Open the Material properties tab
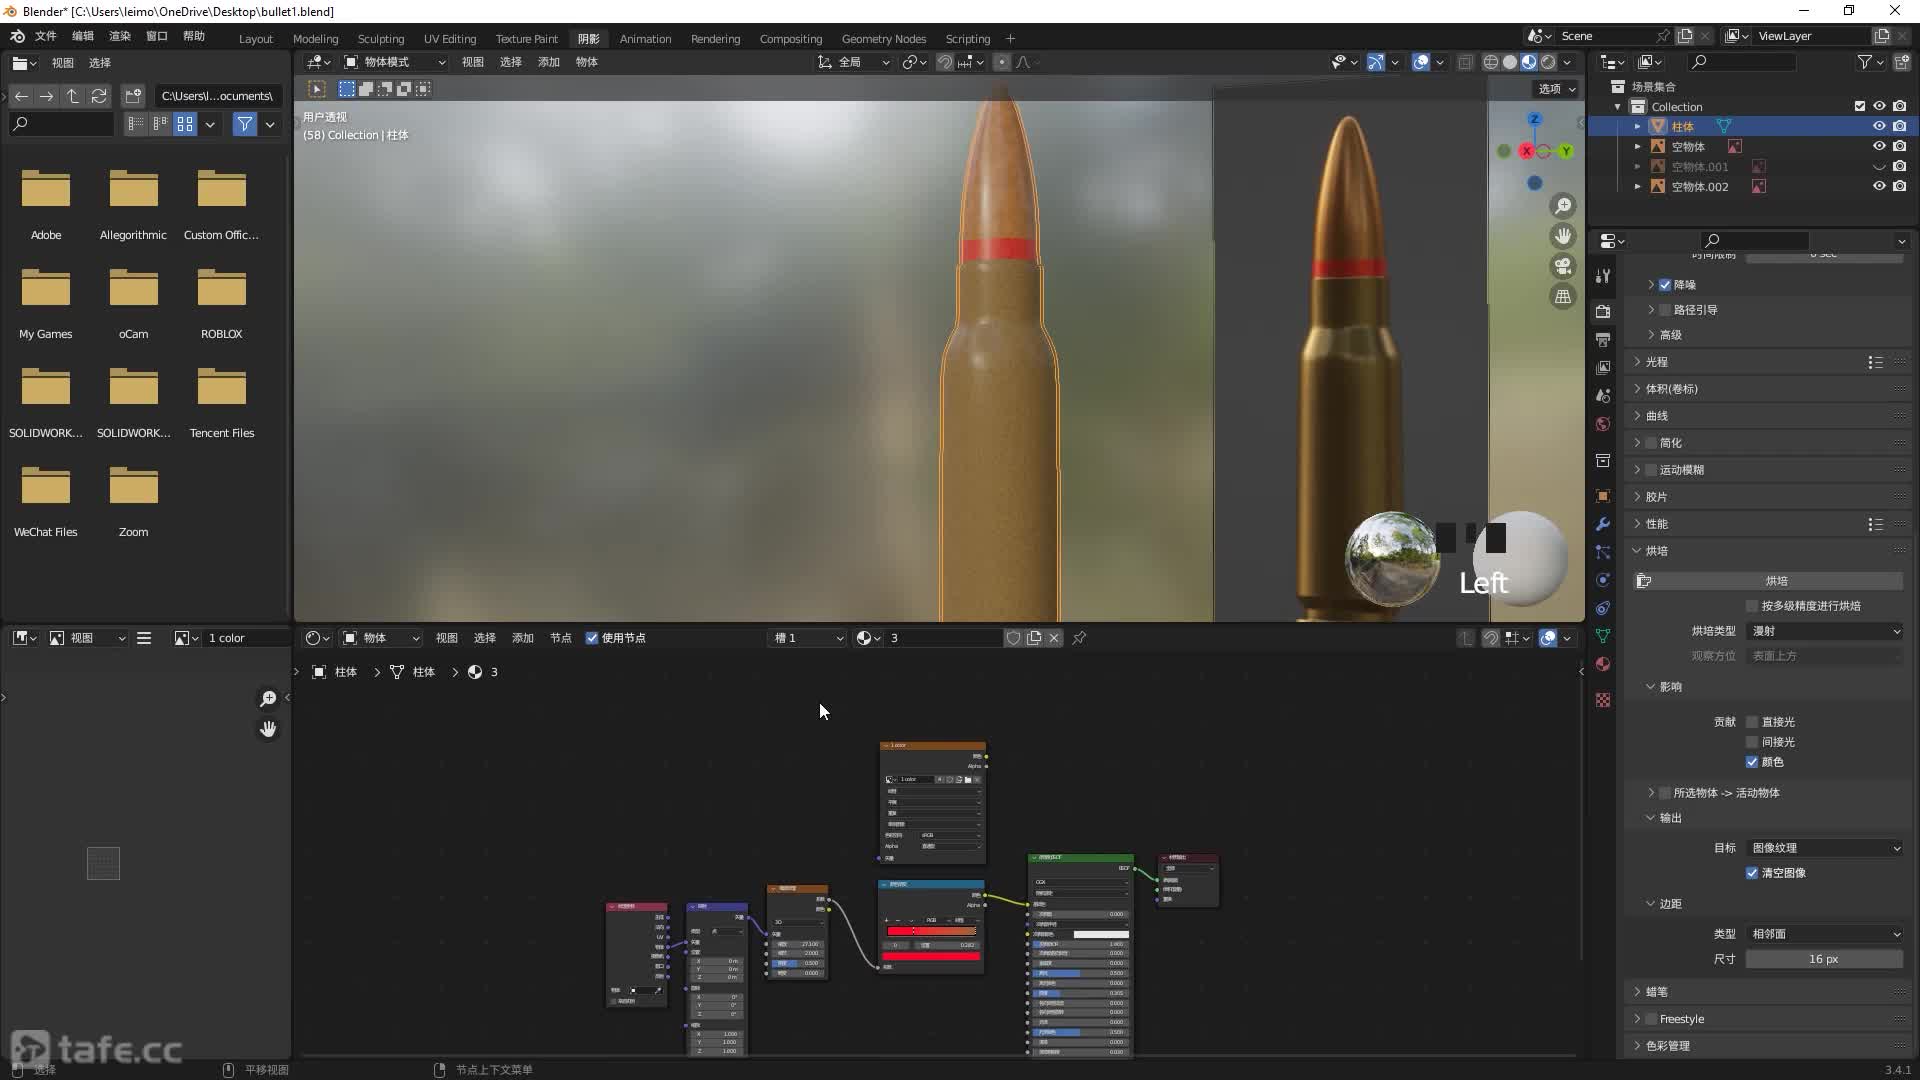 pos(1603,664)
